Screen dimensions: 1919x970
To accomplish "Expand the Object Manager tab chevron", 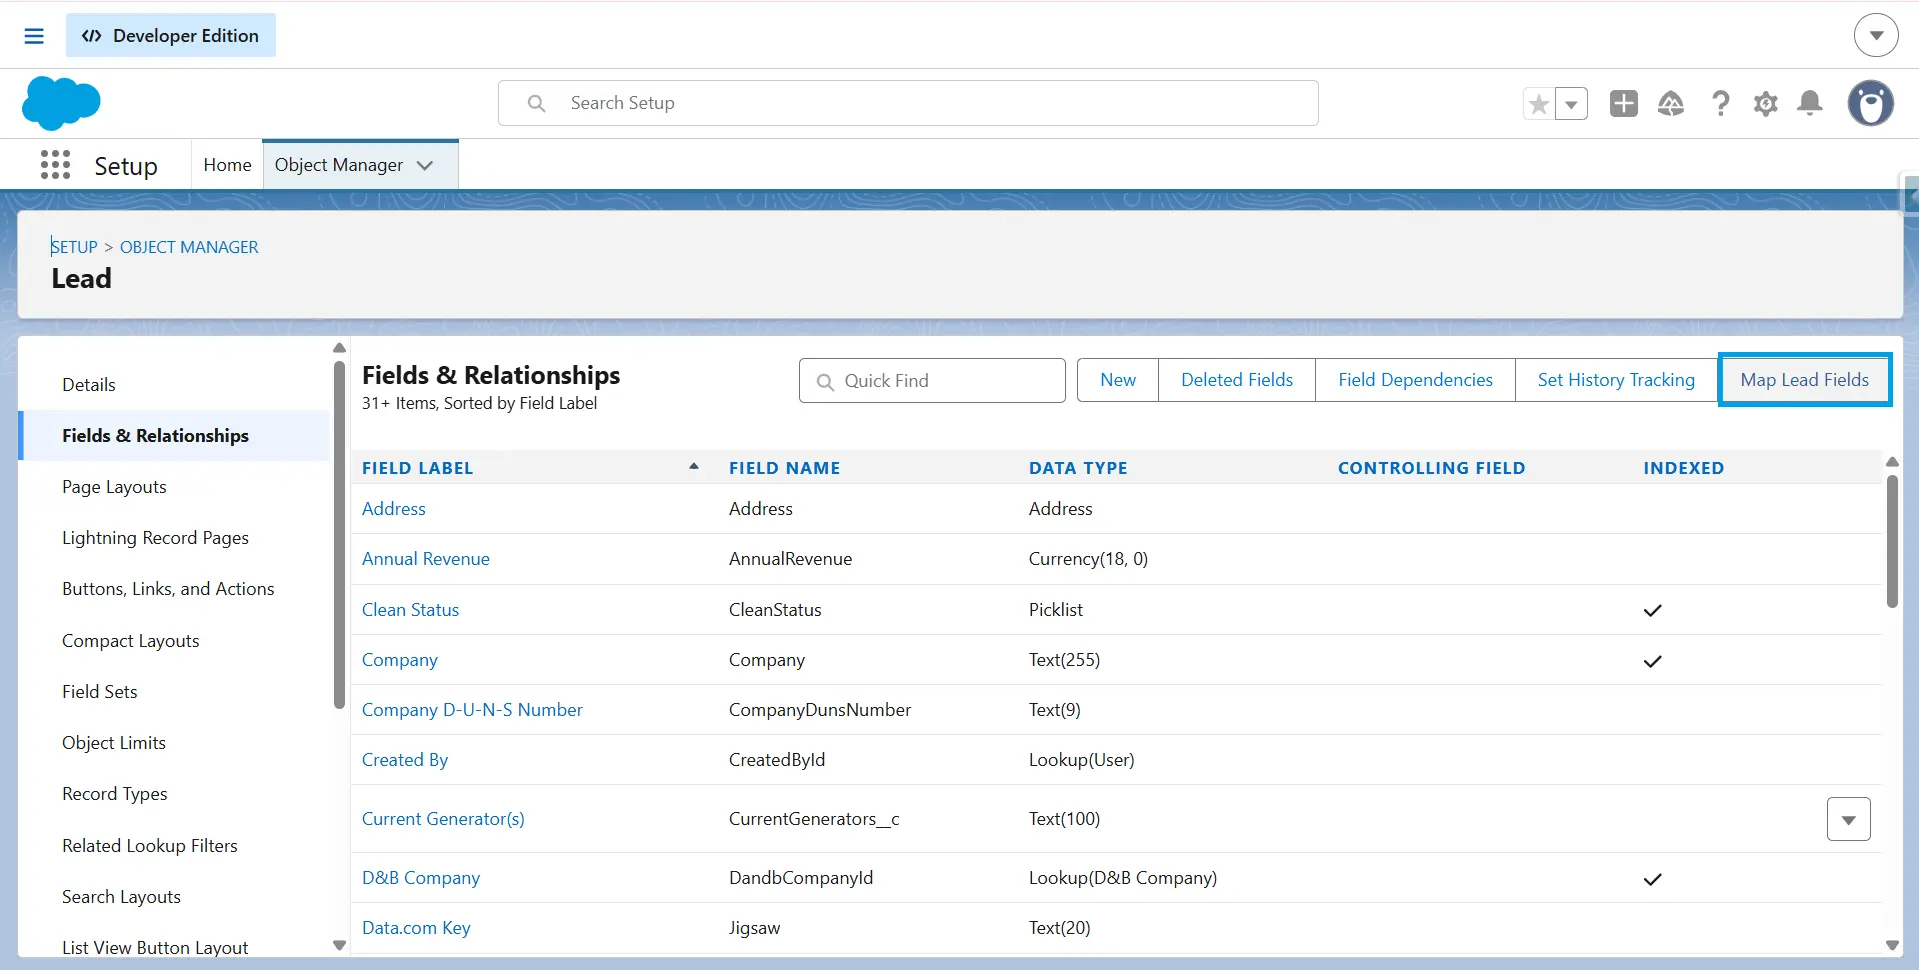I will (425, 166).
